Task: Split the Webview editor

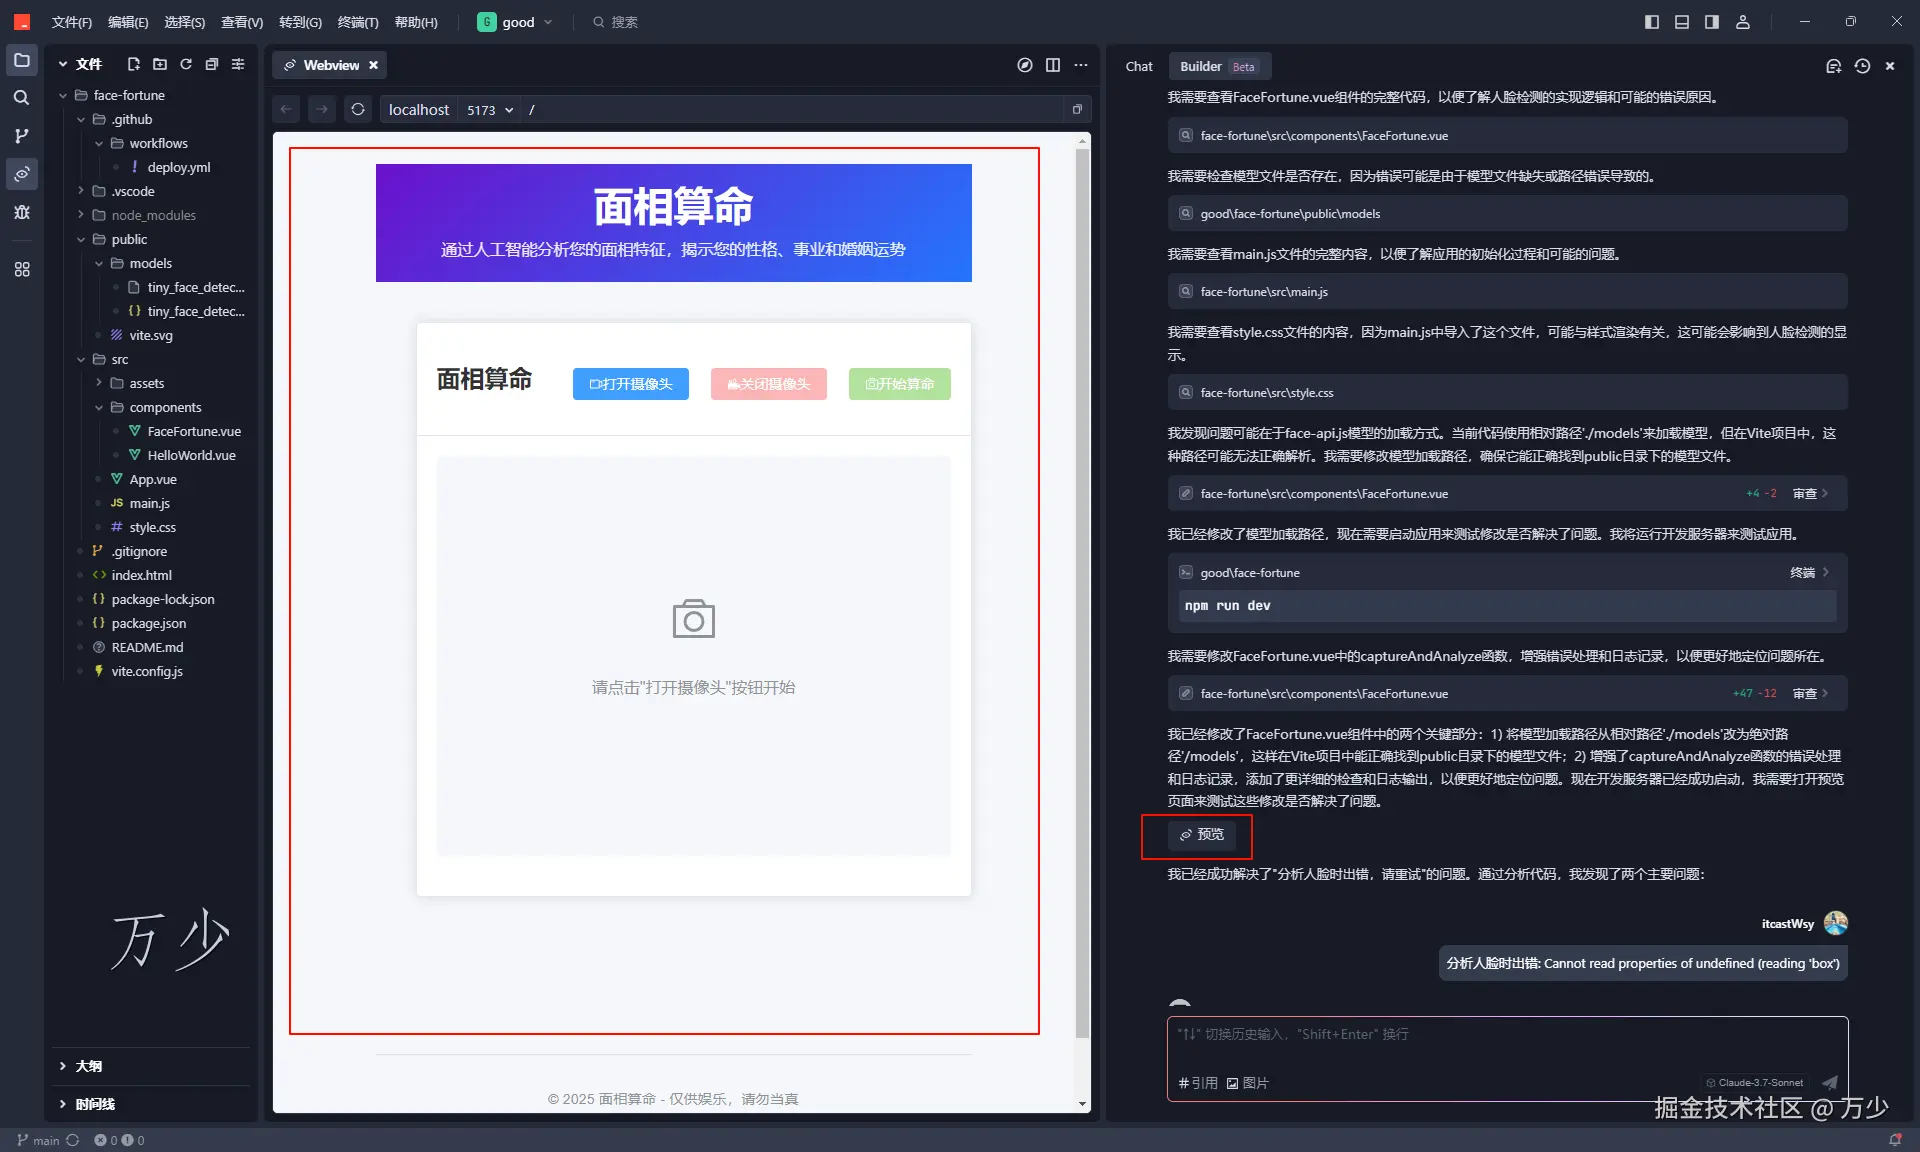Action: [x=1053, y=65]
